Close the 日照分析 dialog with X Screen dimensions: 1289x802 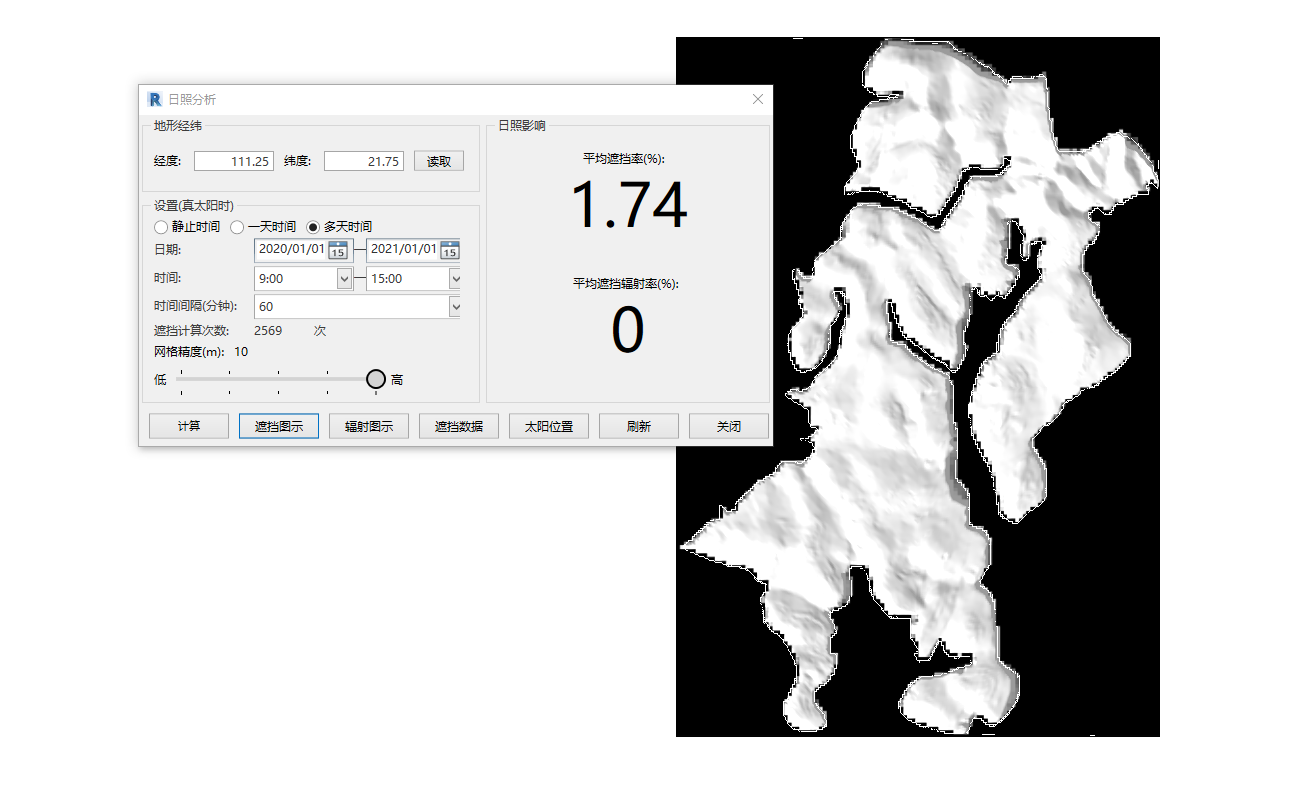click(758, 99)
